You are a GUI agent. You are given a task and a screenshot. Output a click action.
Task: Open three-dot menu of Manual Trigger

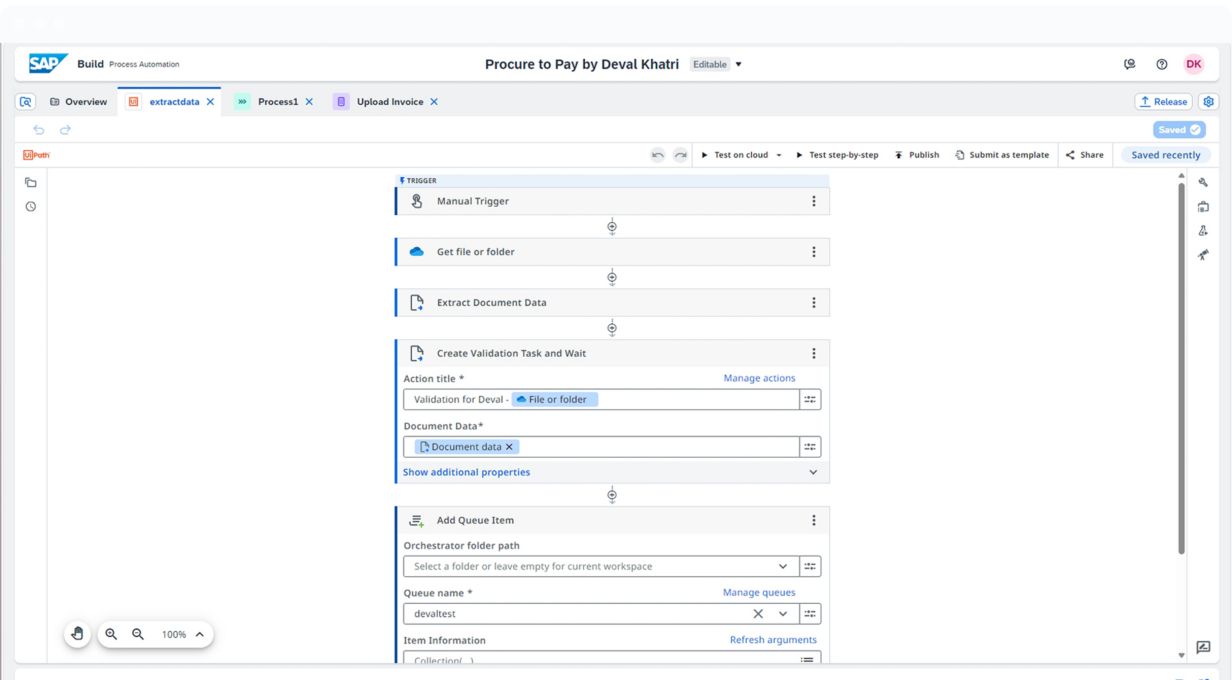[813, 201]
